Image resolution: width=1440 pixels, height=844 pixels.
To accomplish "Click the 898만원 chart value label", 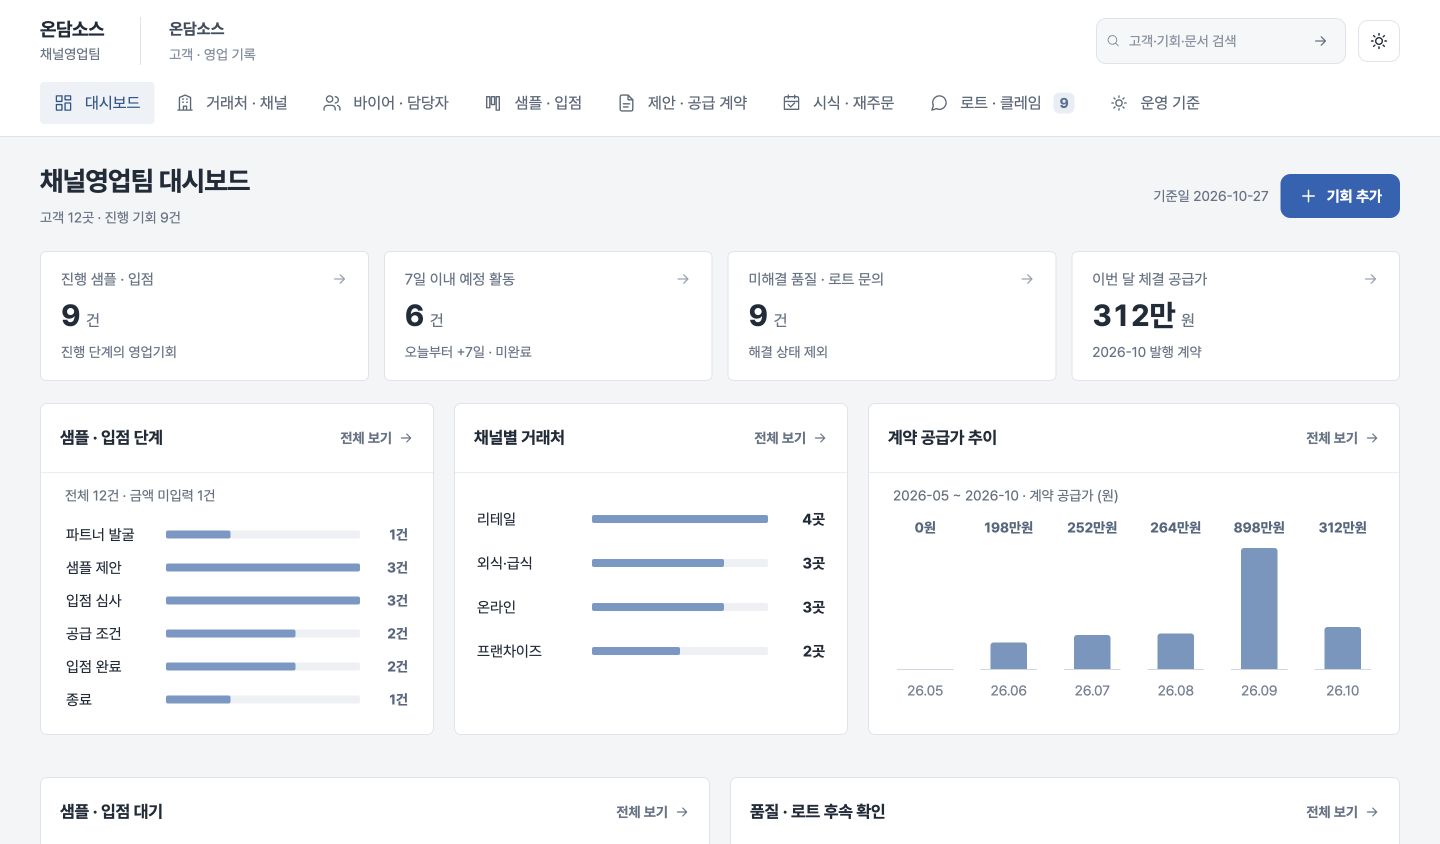I will (1259, 527).
